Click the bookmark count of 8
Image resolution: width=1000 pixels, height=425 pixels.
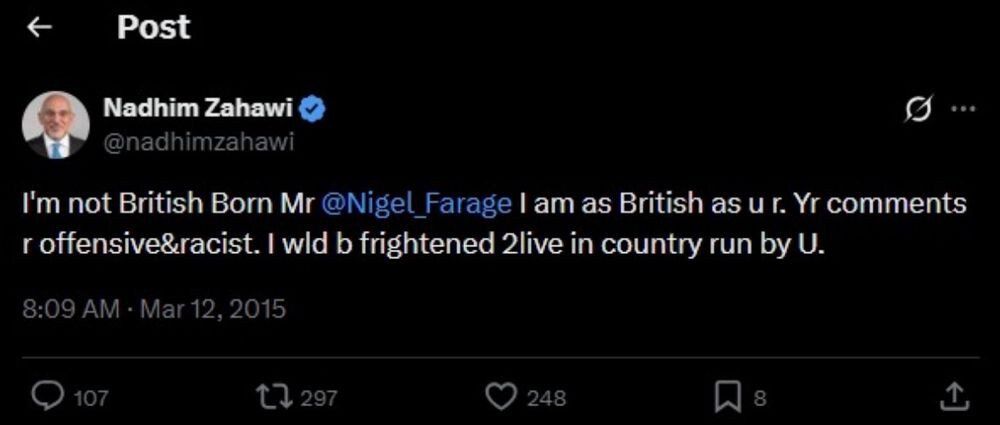759,398
